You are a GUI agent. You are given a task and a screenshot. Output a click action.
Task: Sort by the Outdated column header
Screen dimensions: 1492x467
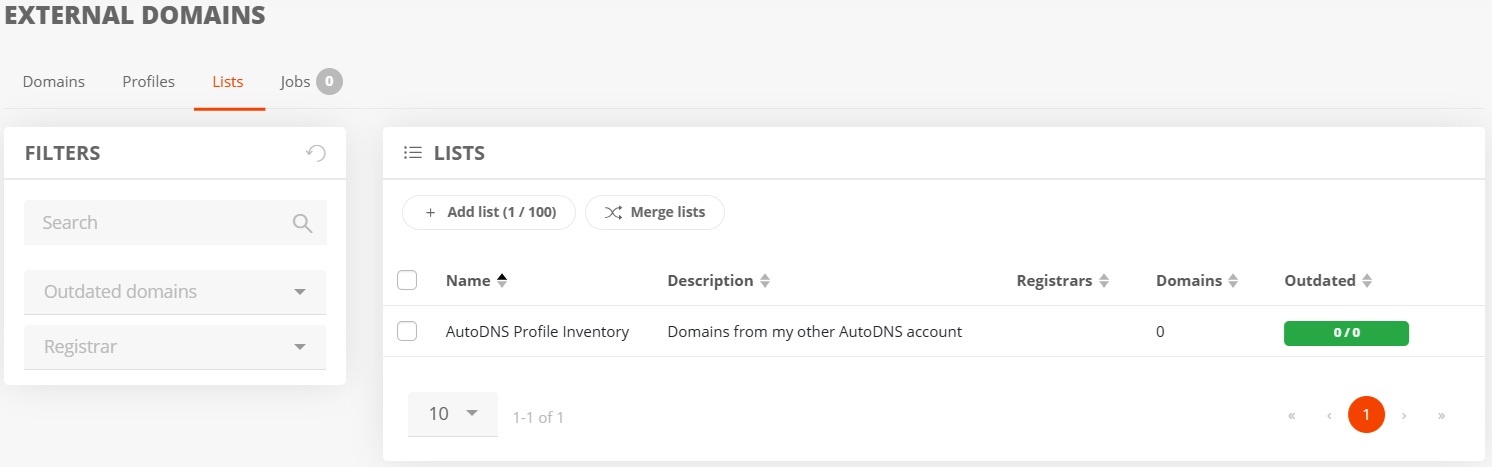coord(1320,281)
